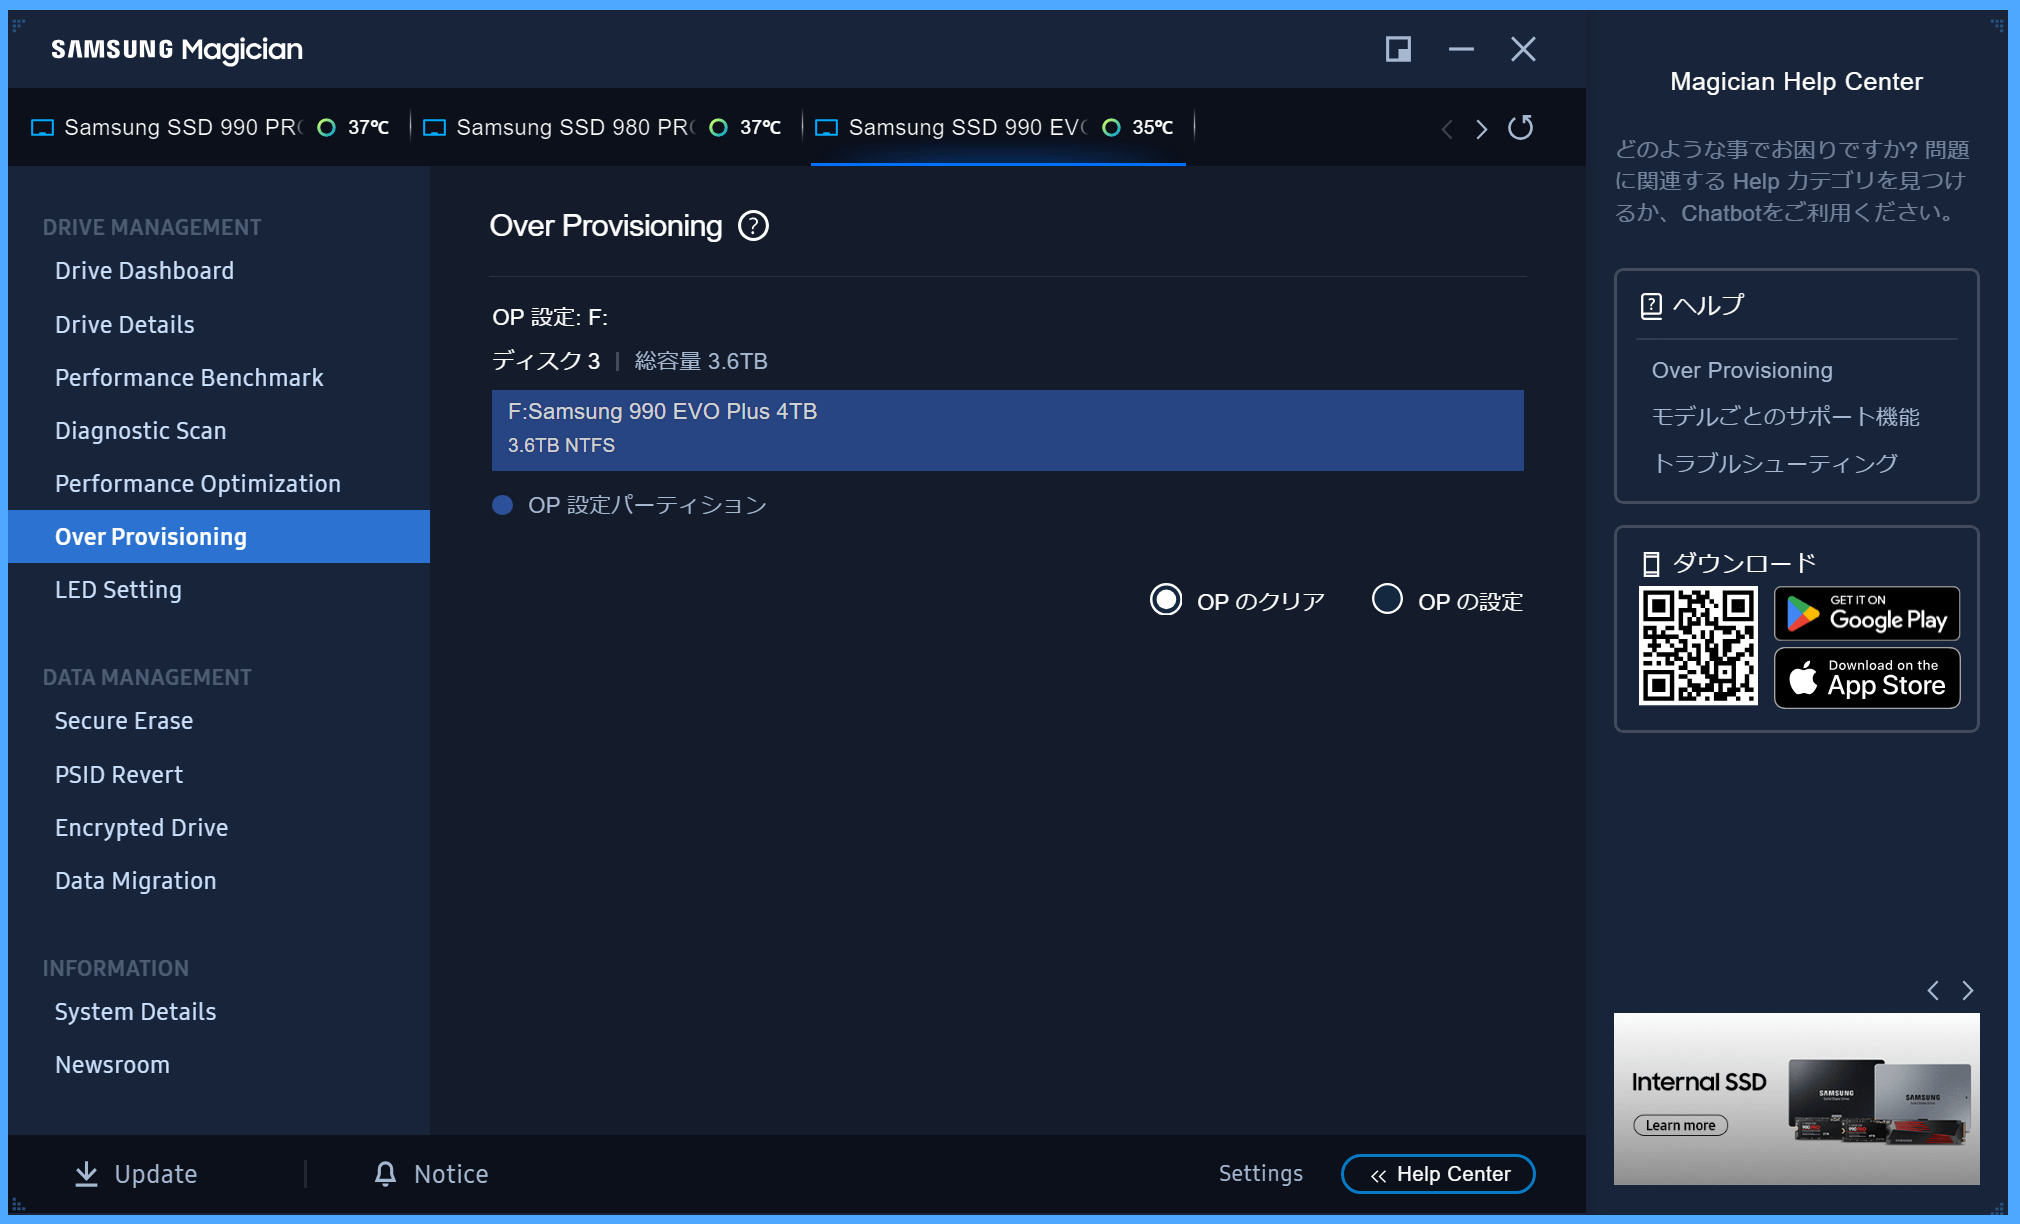Click the 'OP 設定: F:' label
Screen dimensions: 2020x1224
coord(550,317)
